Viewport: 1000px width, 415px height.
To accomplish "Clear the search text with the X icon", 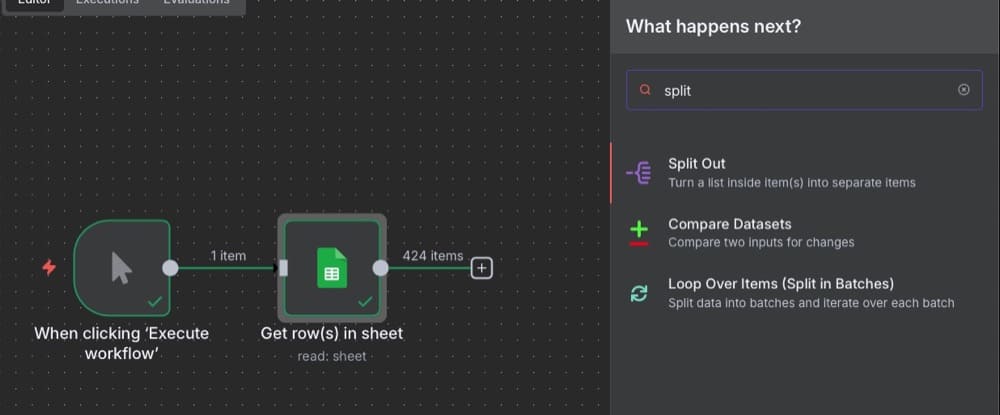I will click(963, 90).
